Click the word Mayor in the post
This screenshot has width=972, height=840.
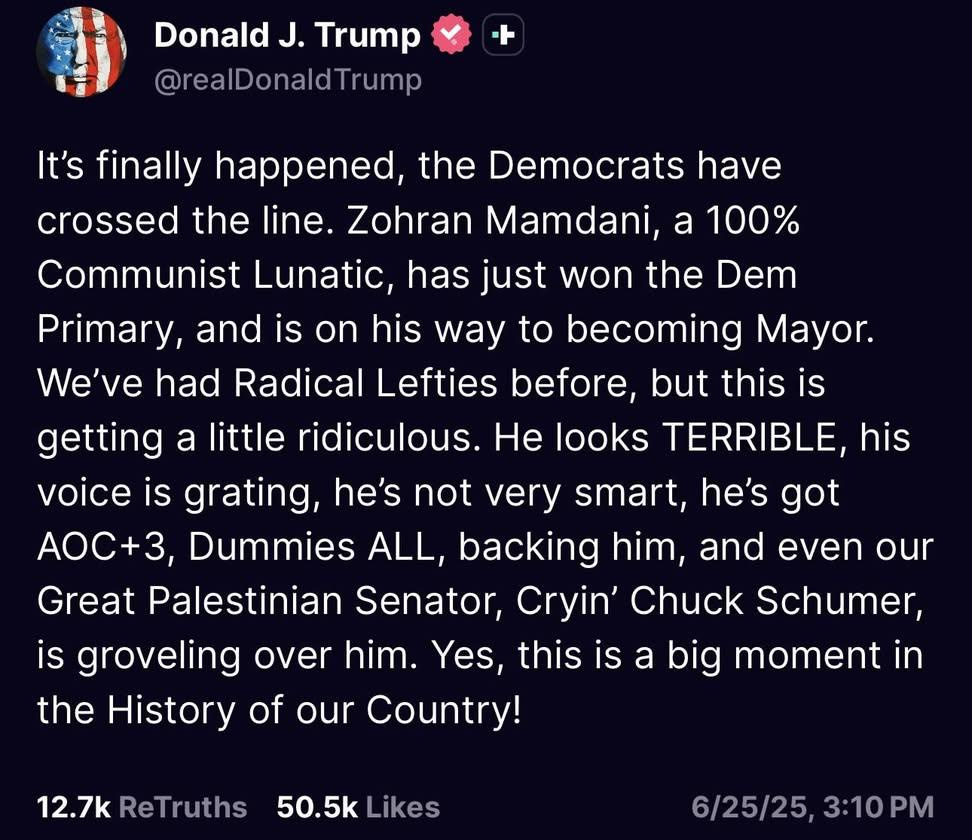tap(814, 330)
